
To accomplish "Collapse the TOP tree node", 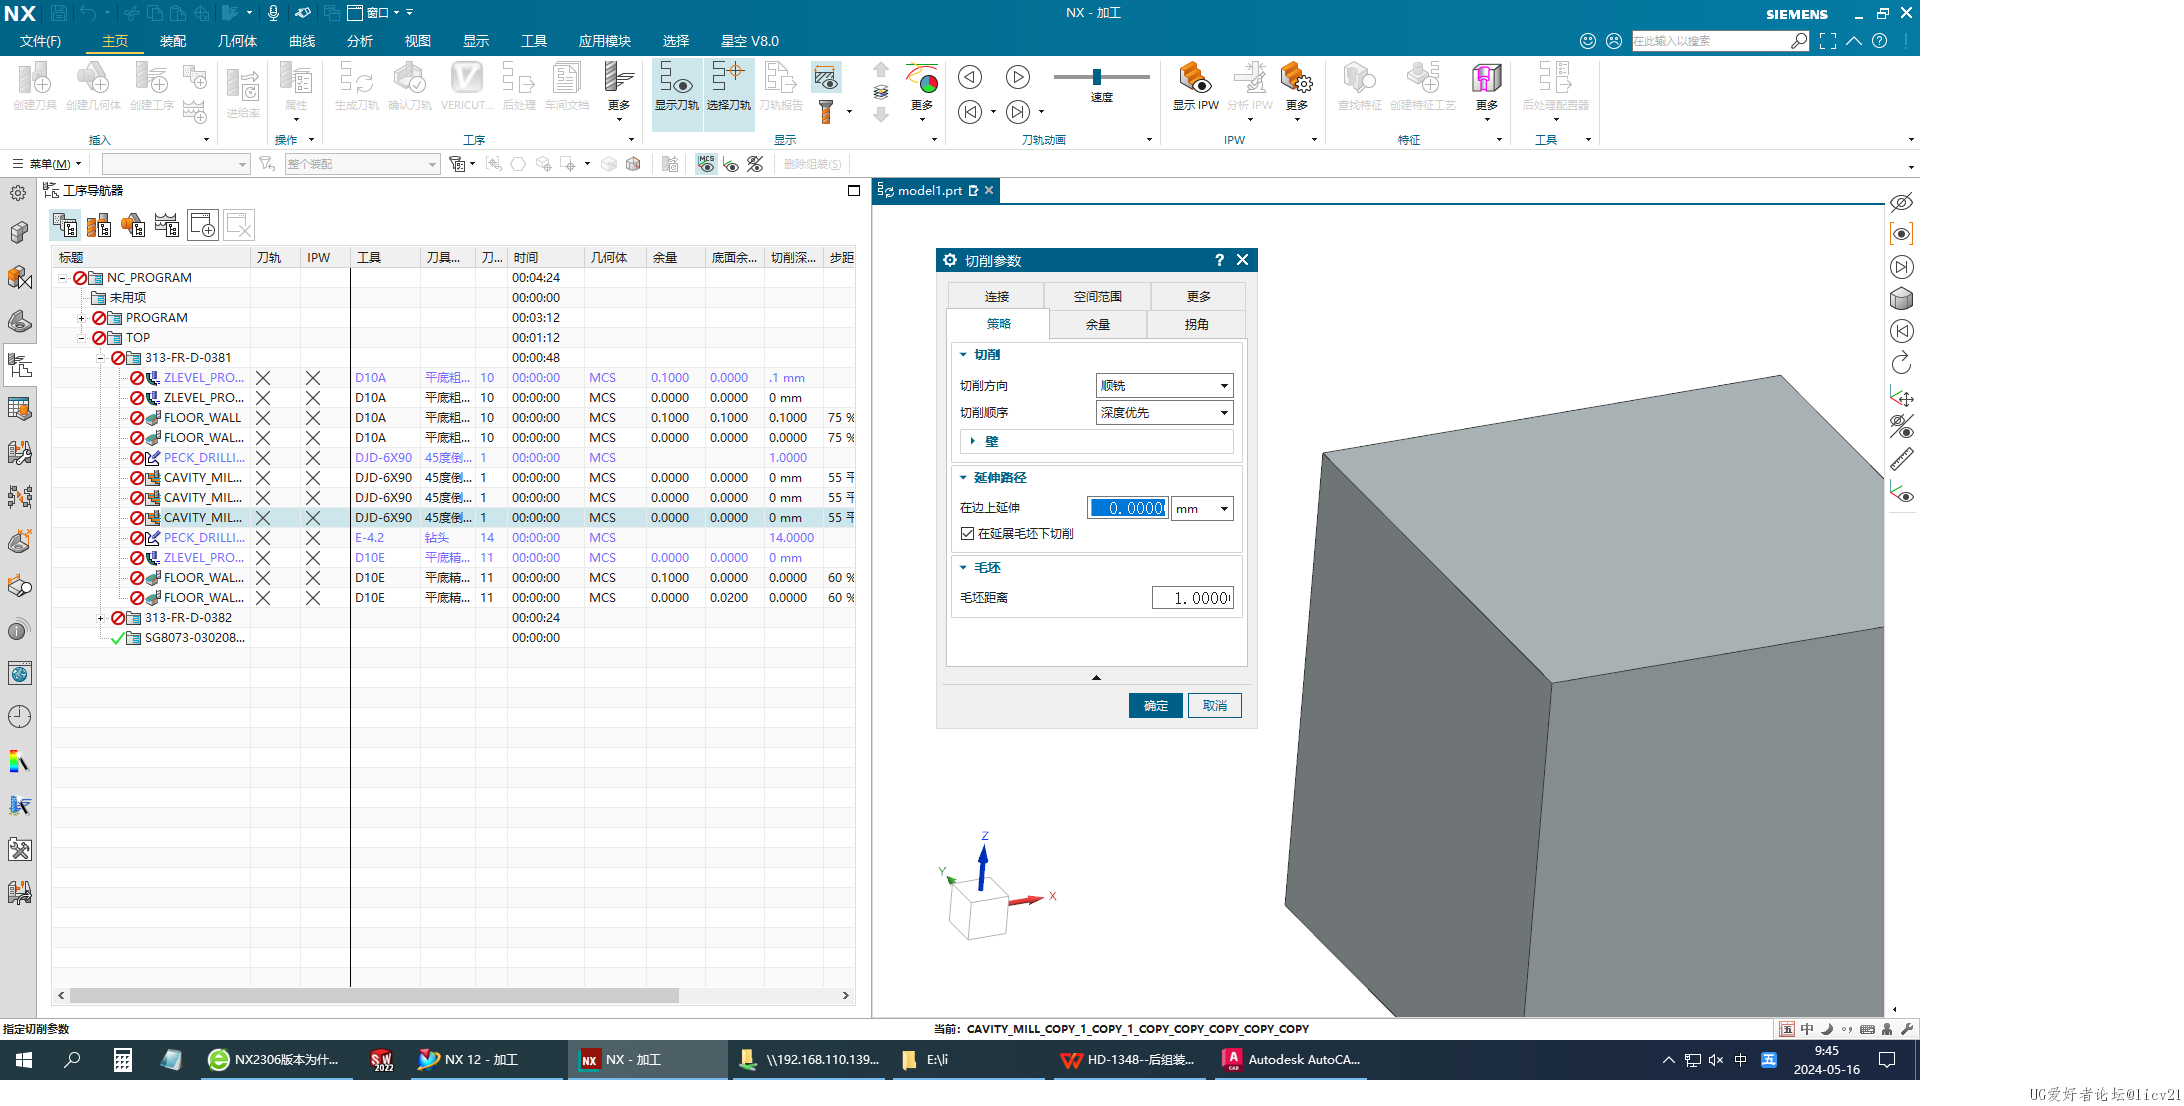I will pos(82,338).
